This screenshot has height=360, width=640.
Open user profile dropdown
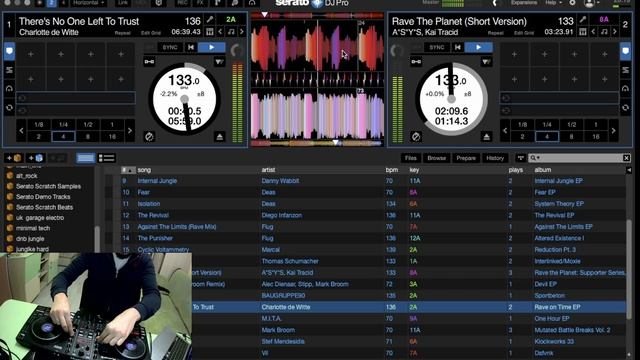(x=591, y=3)
